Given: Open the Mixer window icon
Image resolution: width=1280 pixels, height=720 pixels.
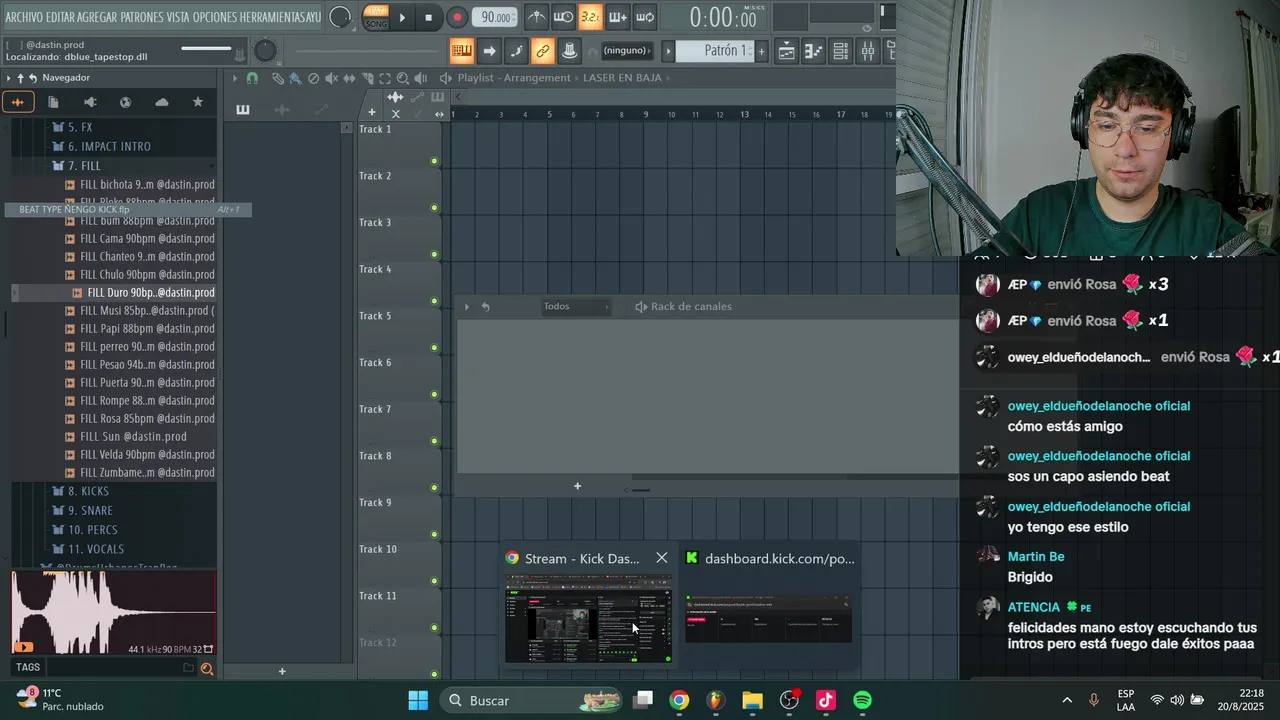Looking at the screenshot, I should (x=868, y=51).
